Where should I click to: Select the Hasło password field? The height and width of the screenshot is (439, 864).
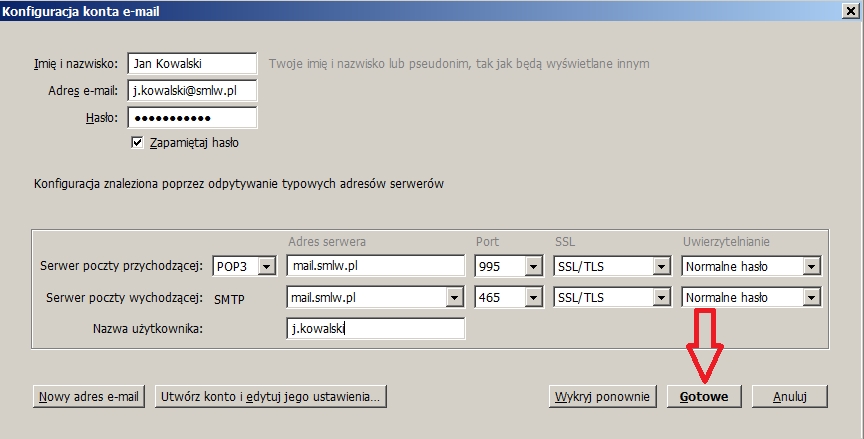(x=192, y=117)
